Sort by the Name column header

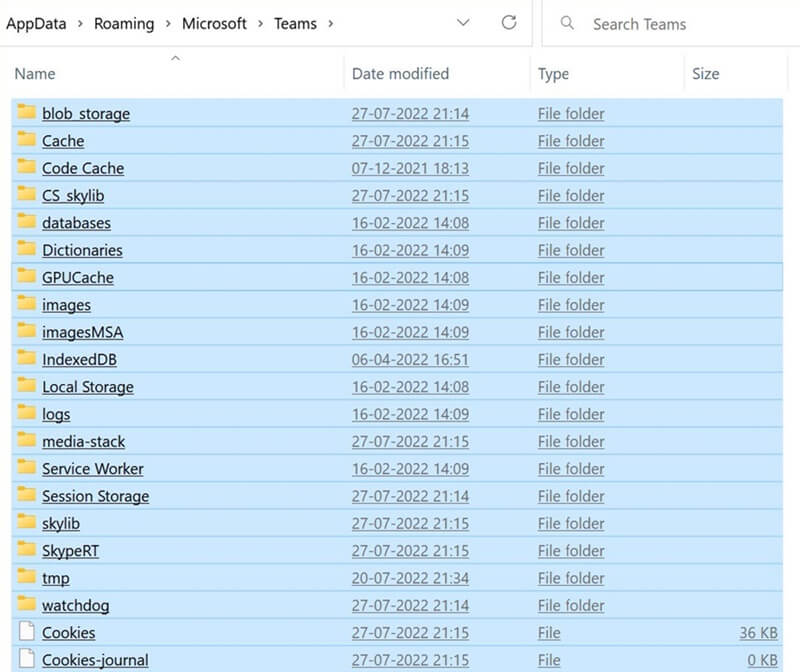(x=35, y=74)
